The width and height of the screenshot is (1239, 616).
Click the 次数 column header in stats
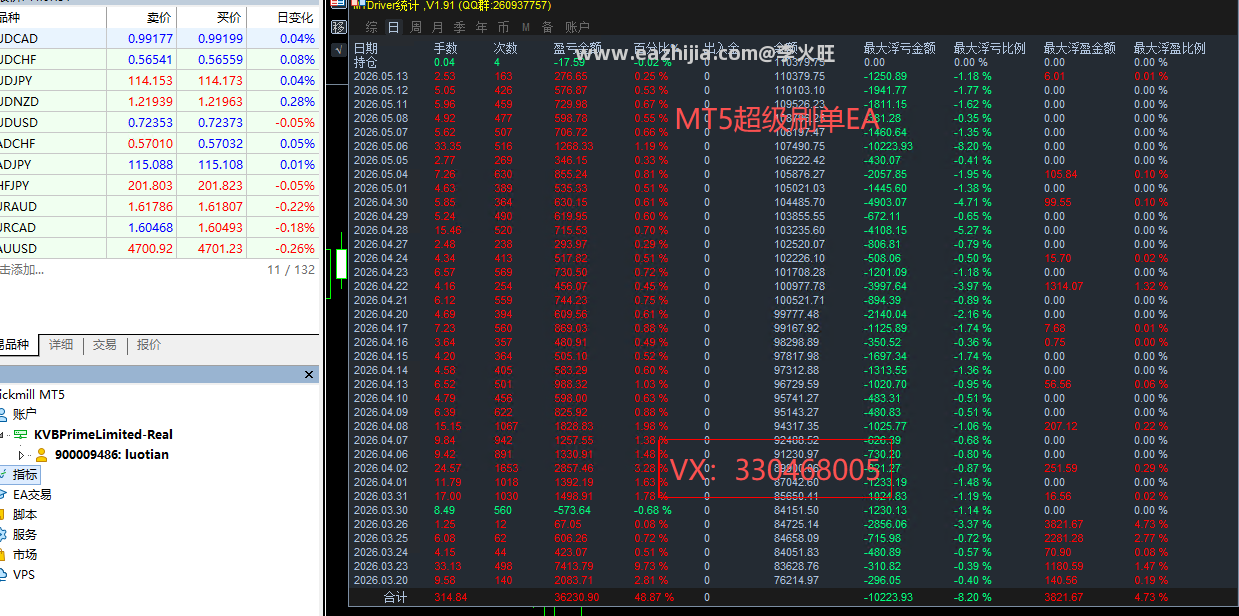point(505,48)
